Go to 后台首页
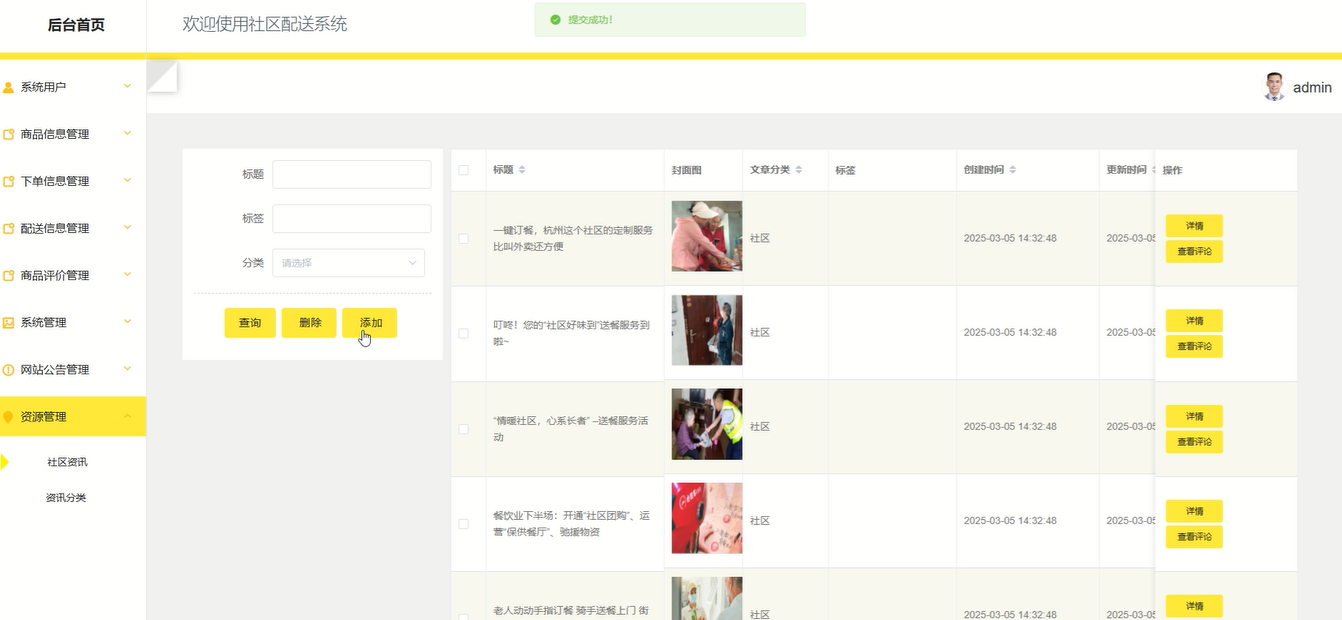 [x=76, y=25]
